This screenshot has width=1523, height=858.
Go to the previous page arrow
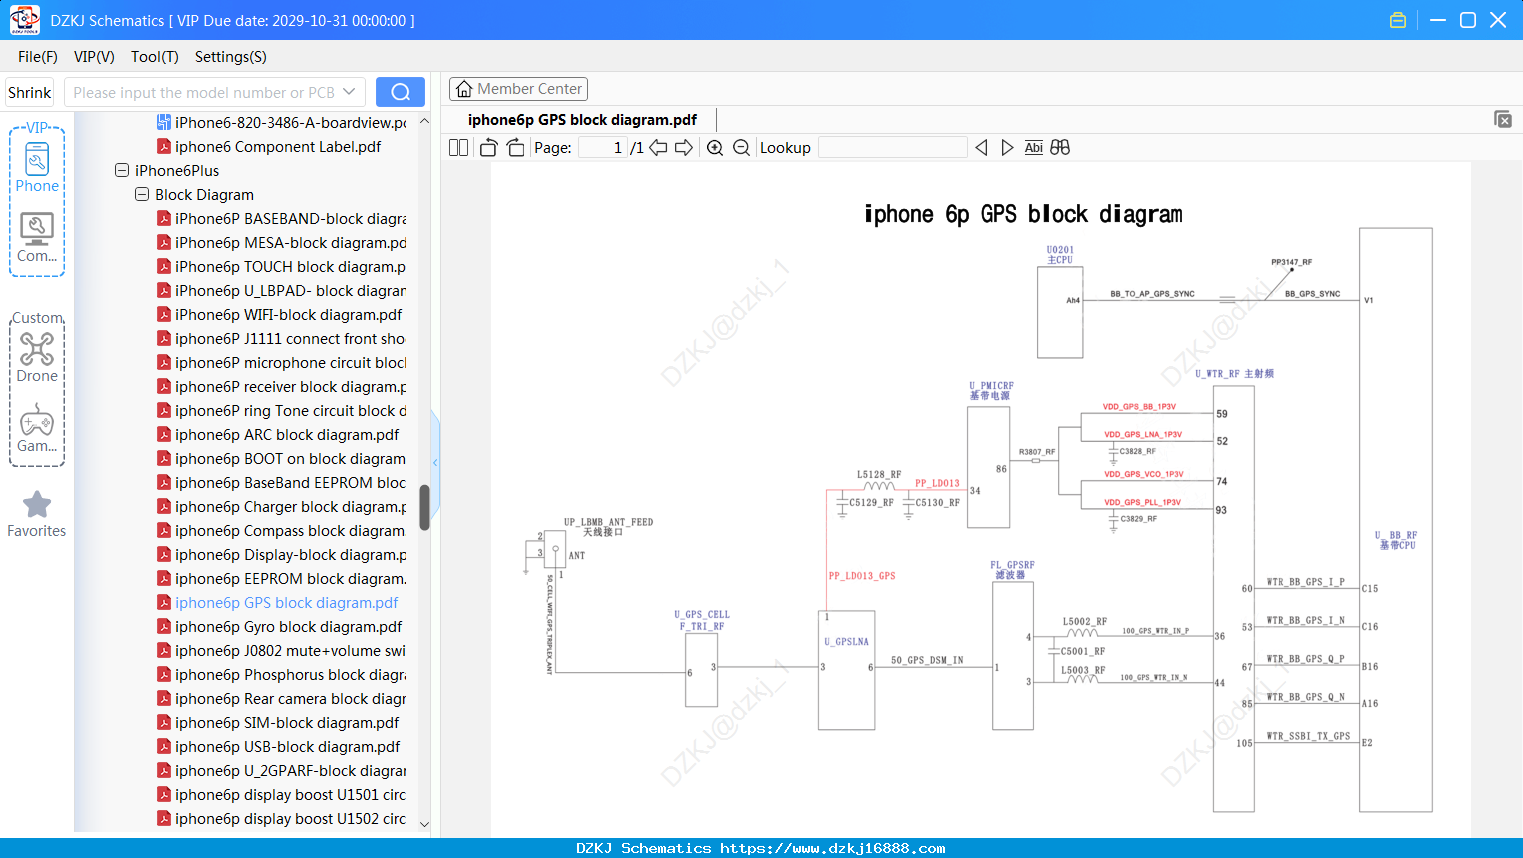658,148
